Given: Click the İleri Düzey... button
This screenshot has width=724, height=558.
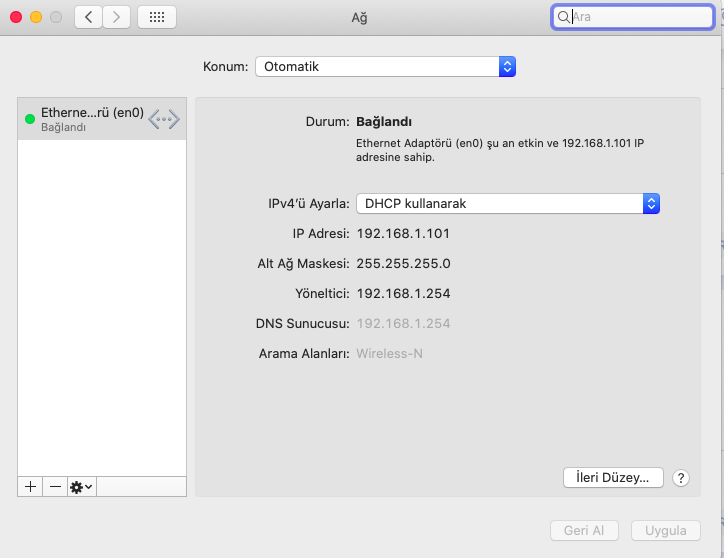Looking at the screenshot, I should [613, 478].
